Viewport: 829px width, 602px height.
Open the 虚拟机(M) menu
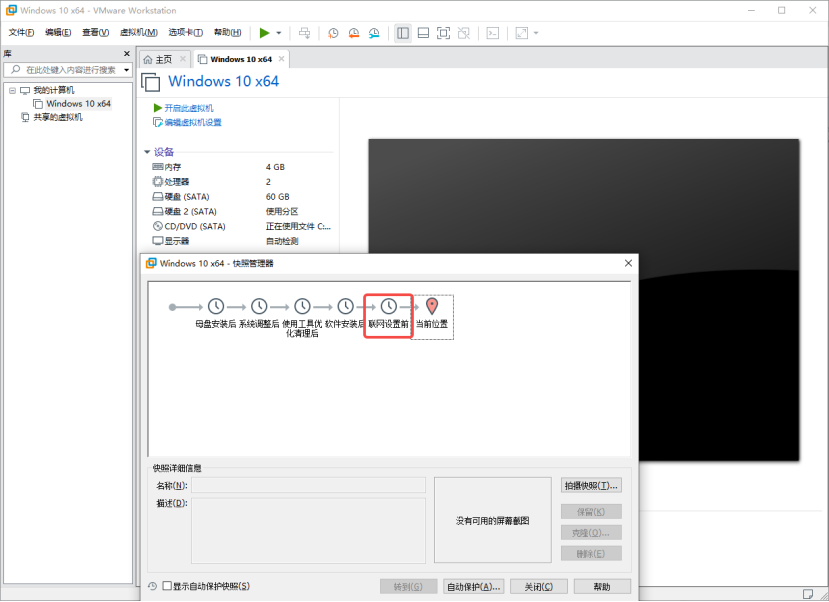(x=139, y=33)
